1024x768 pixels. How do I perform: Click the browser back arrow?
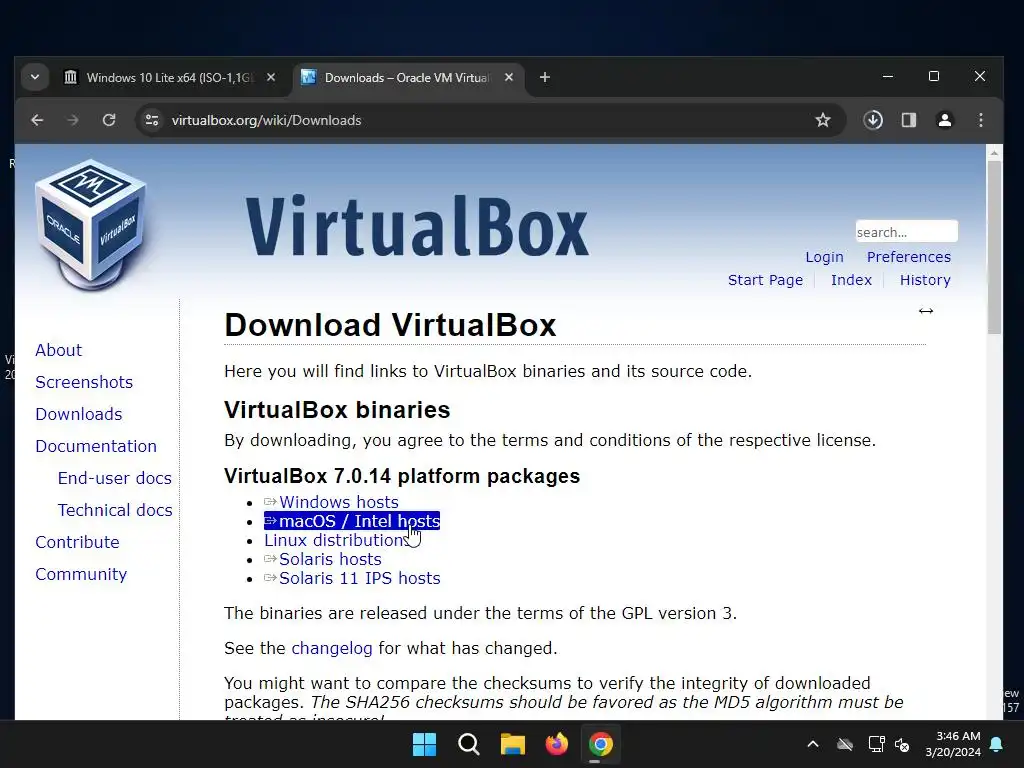(37, 120)
